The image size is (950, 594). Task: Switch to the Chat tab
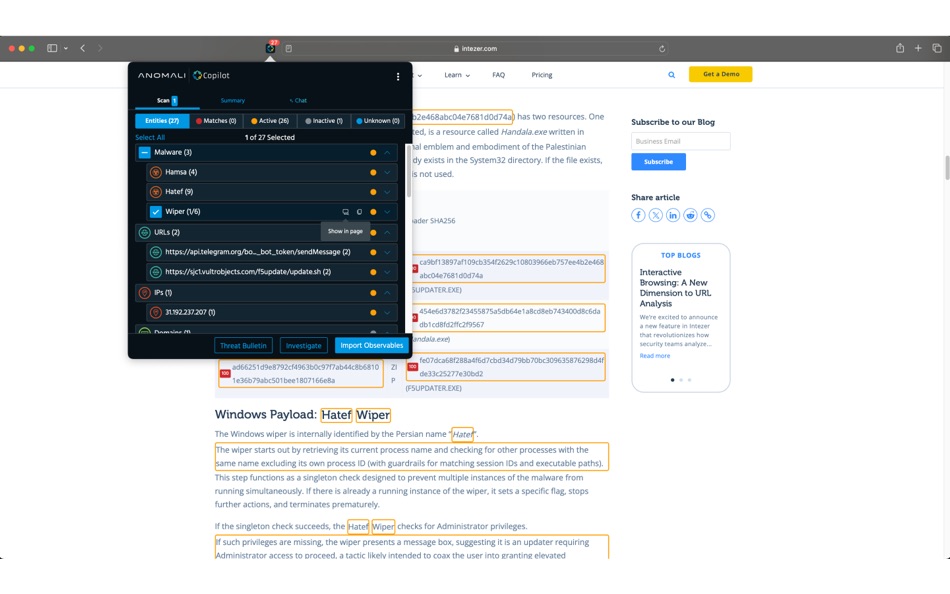tap(298, 101)
